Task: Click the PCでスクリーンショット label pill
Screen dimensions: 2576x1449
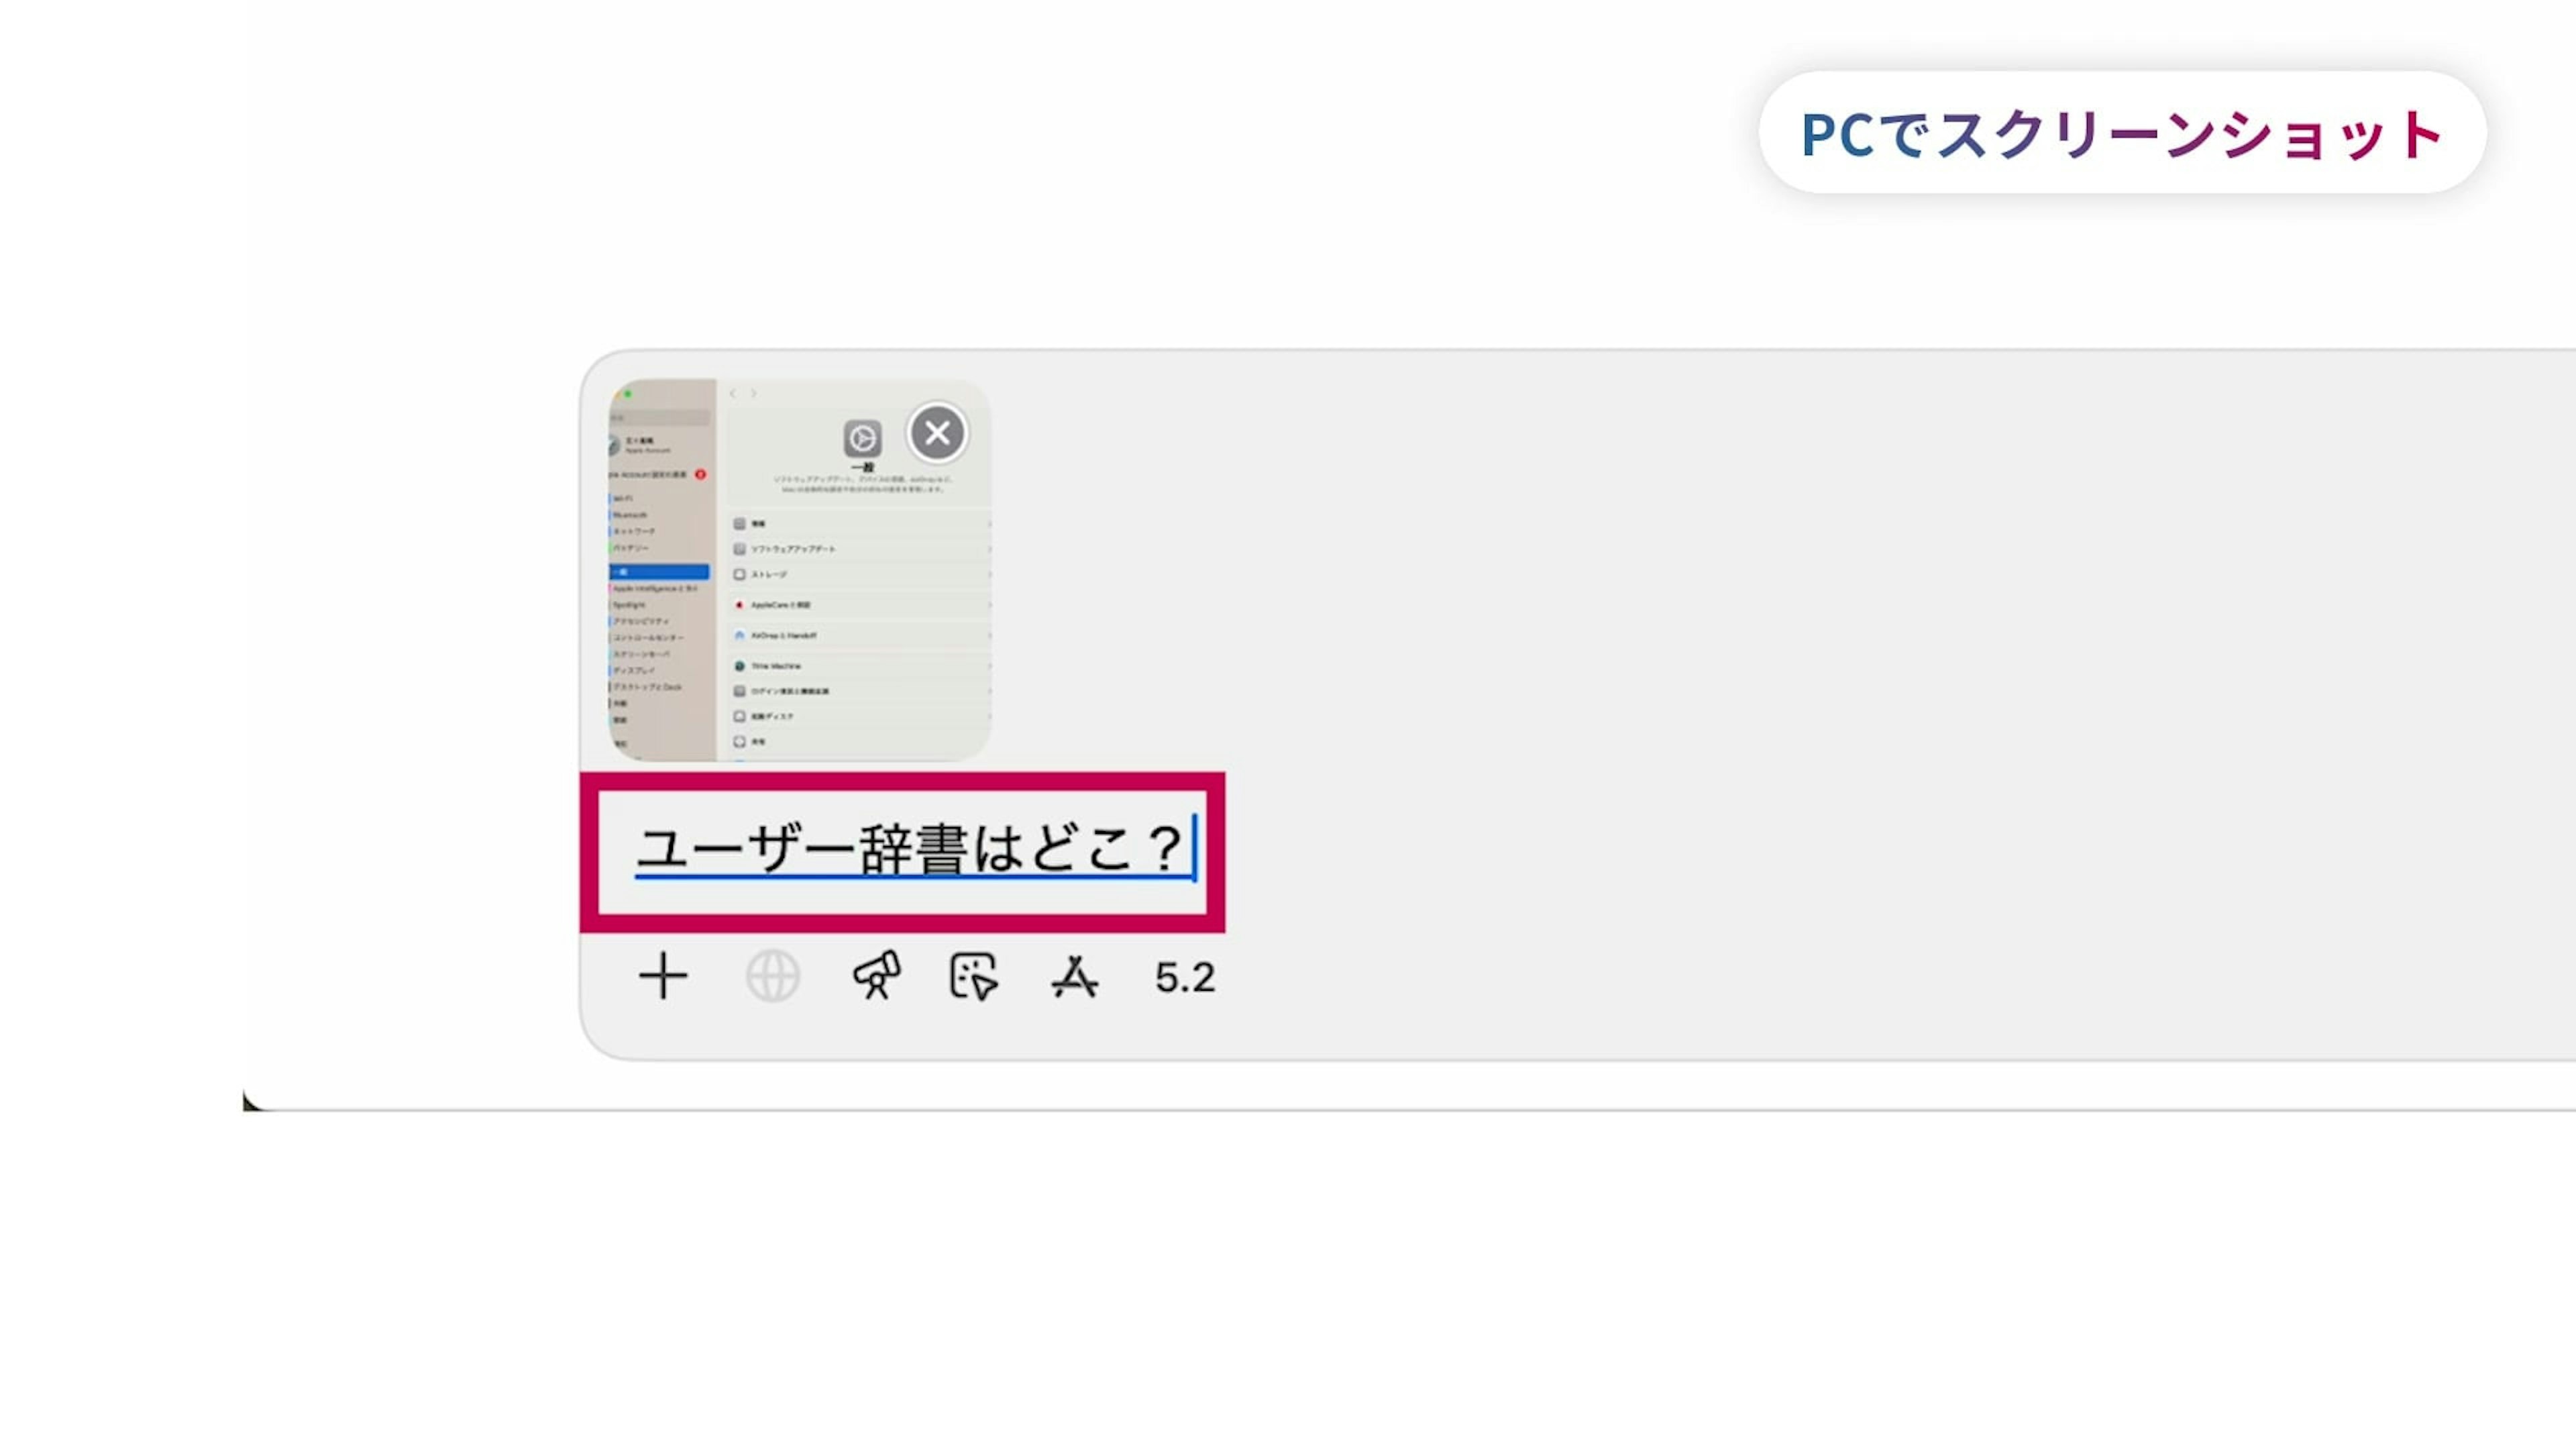Action: coord(2122,133)
